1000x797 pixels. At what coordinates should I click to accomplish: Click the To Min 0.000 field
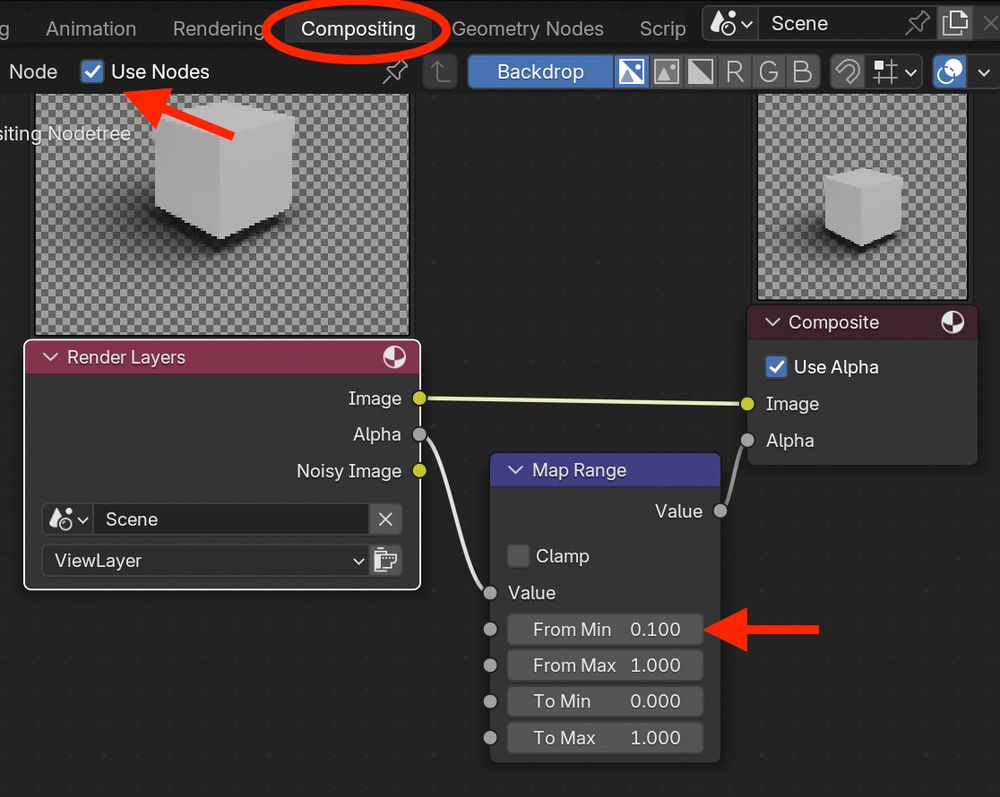[605, 701]
